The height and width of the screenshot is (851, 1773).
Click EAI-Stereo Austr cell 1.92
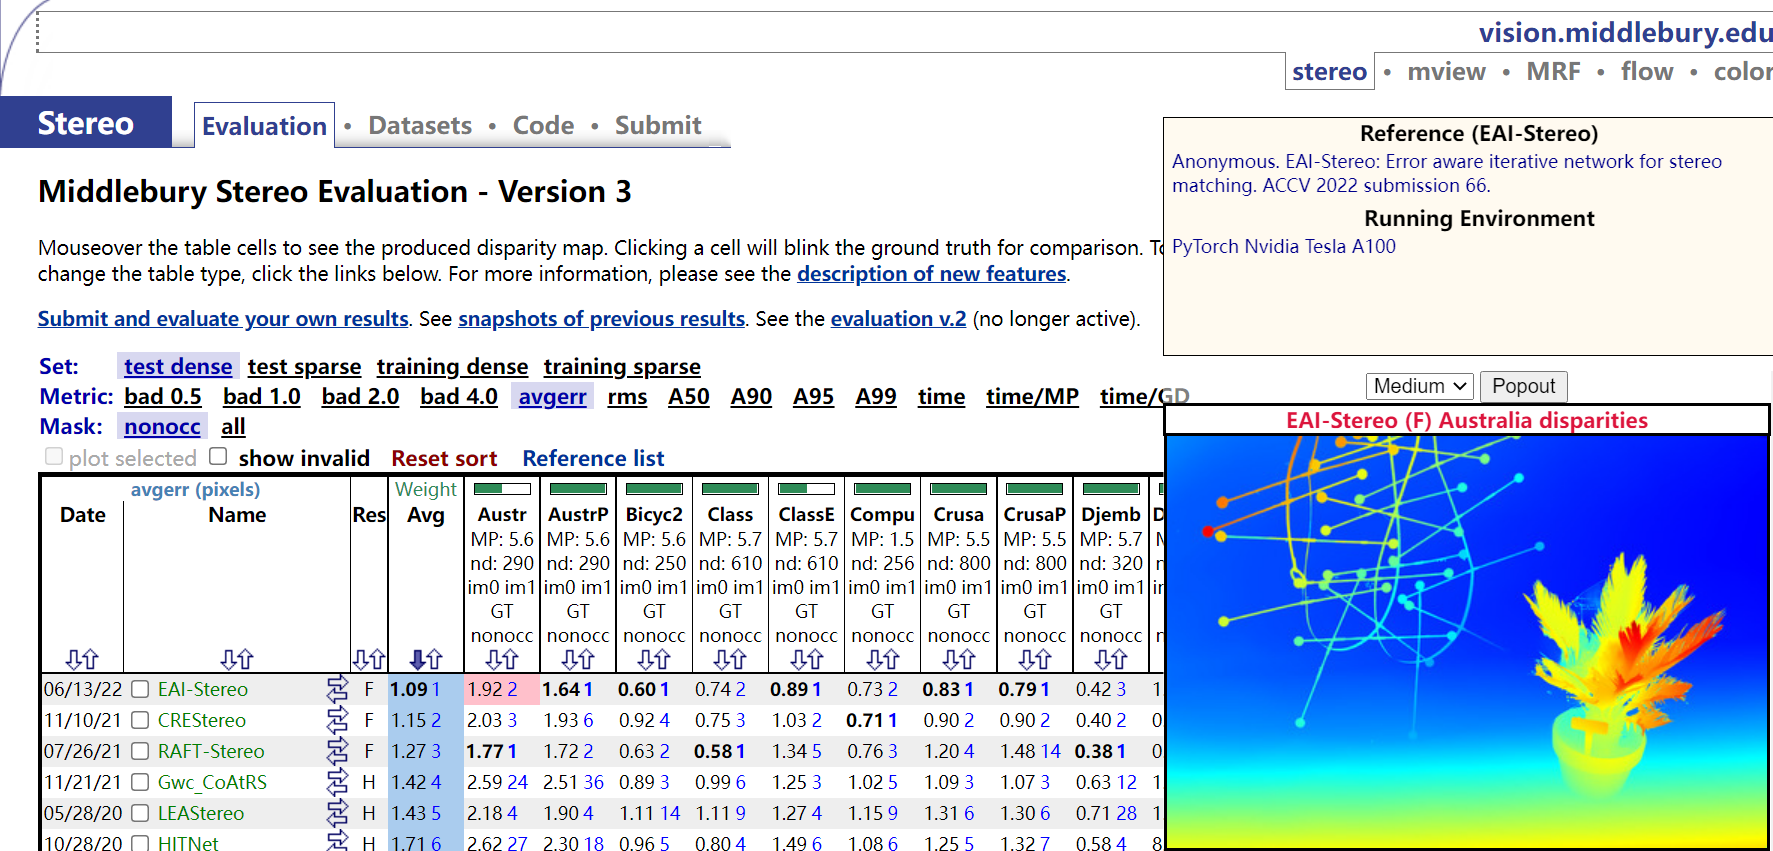point(502,689)
